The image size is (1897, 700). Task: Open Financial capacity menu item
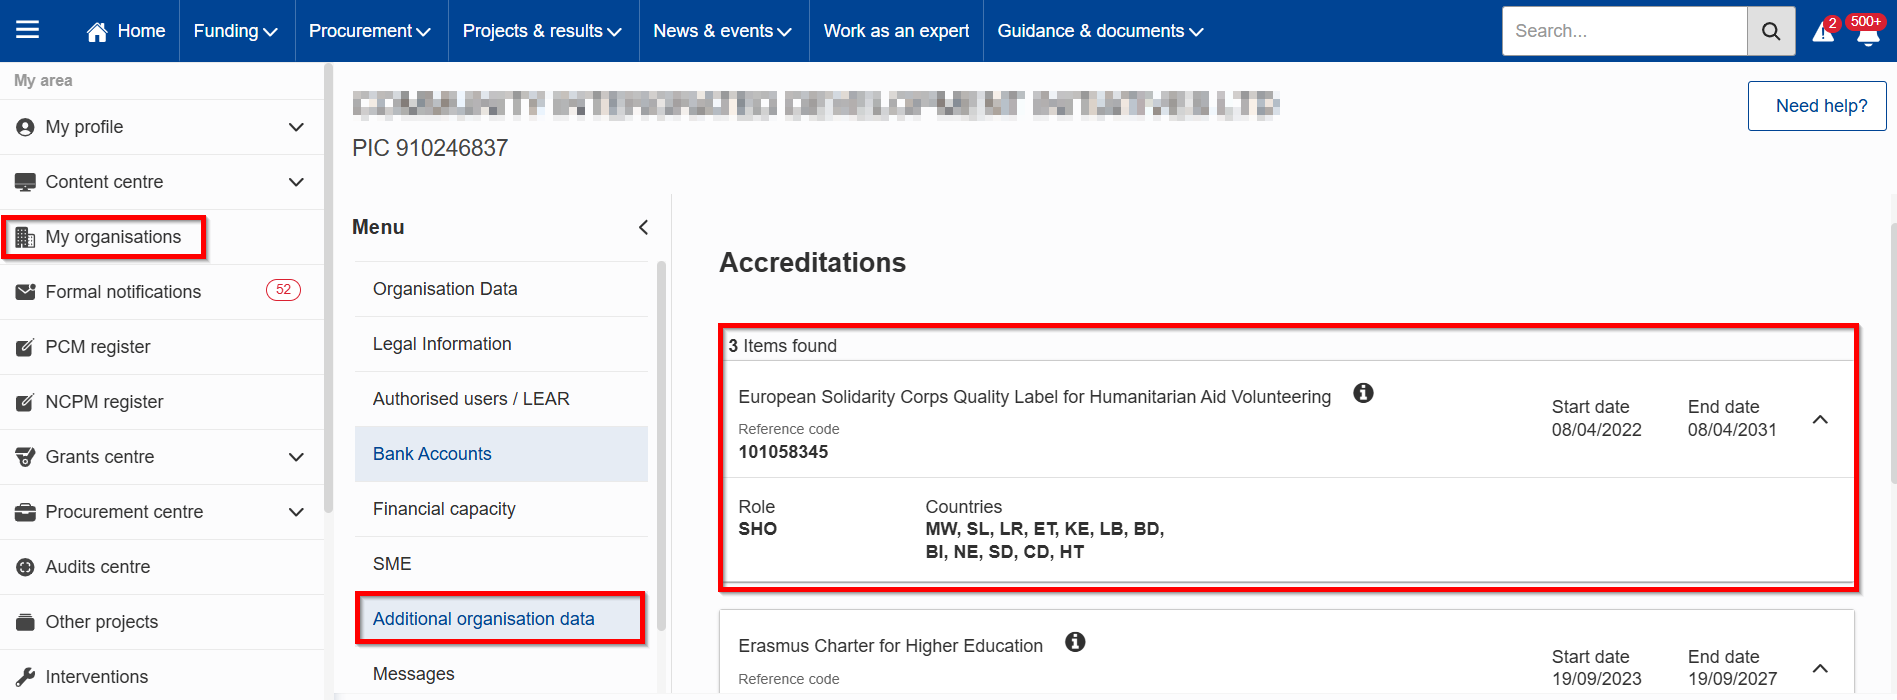coord(501,509)
